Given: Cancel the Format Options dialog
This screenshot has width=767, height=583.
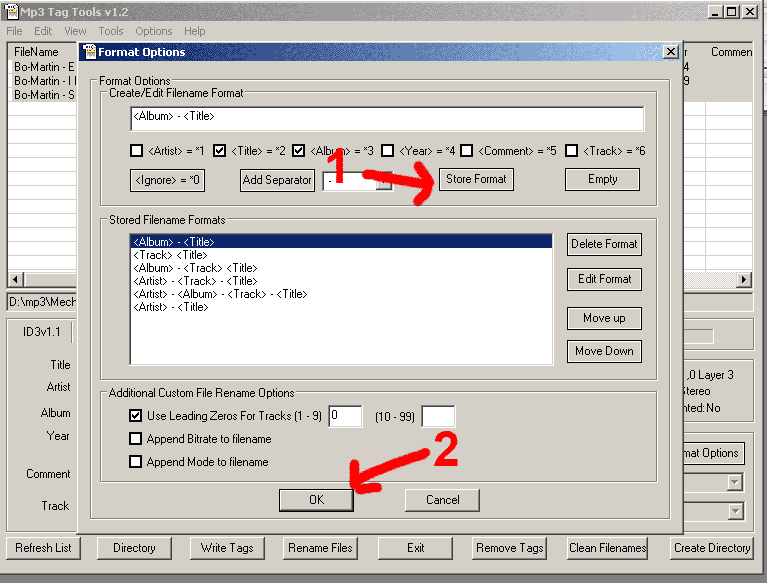Looking at the screenshot, I should [x=442, y=500].
